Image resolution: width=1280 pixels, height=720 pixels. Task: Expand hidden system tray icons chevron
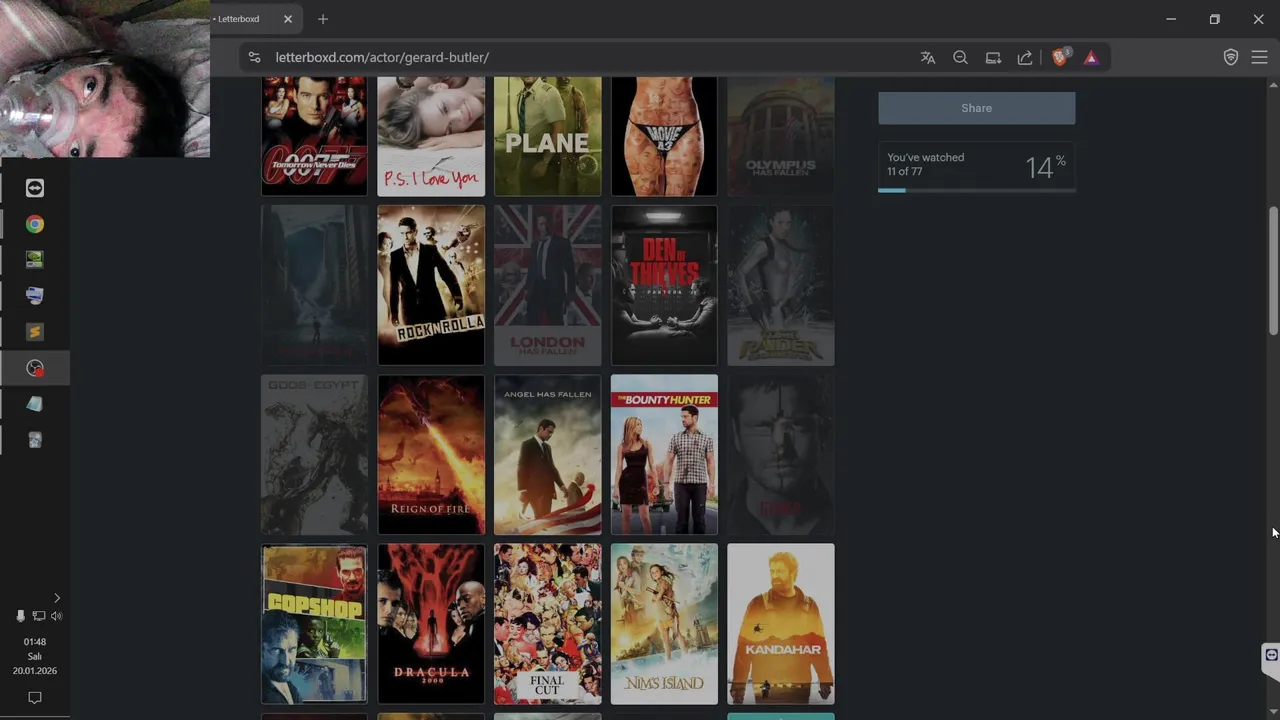tap(56, 598)
